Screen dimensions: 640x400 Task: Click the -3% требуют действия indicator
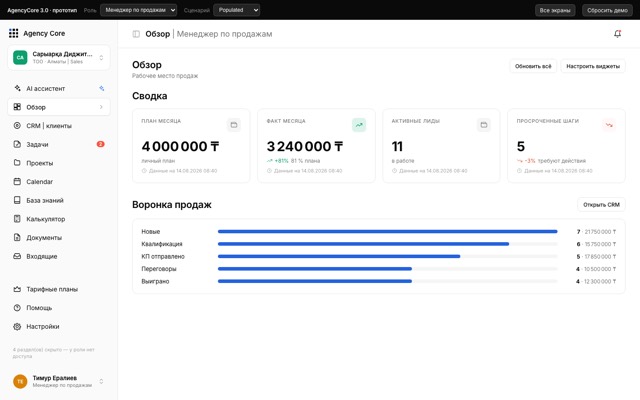point(551,161)
